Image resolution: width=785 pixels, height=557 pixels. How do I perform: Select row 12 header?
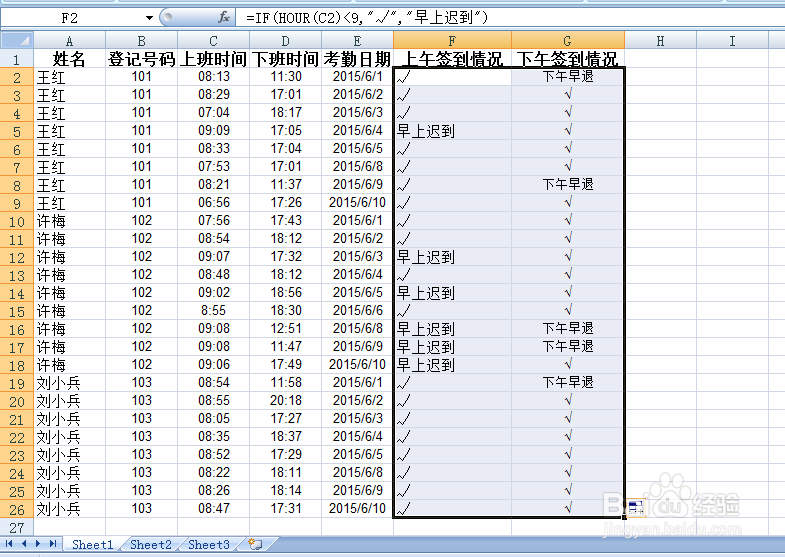click(x=17, y=257)
